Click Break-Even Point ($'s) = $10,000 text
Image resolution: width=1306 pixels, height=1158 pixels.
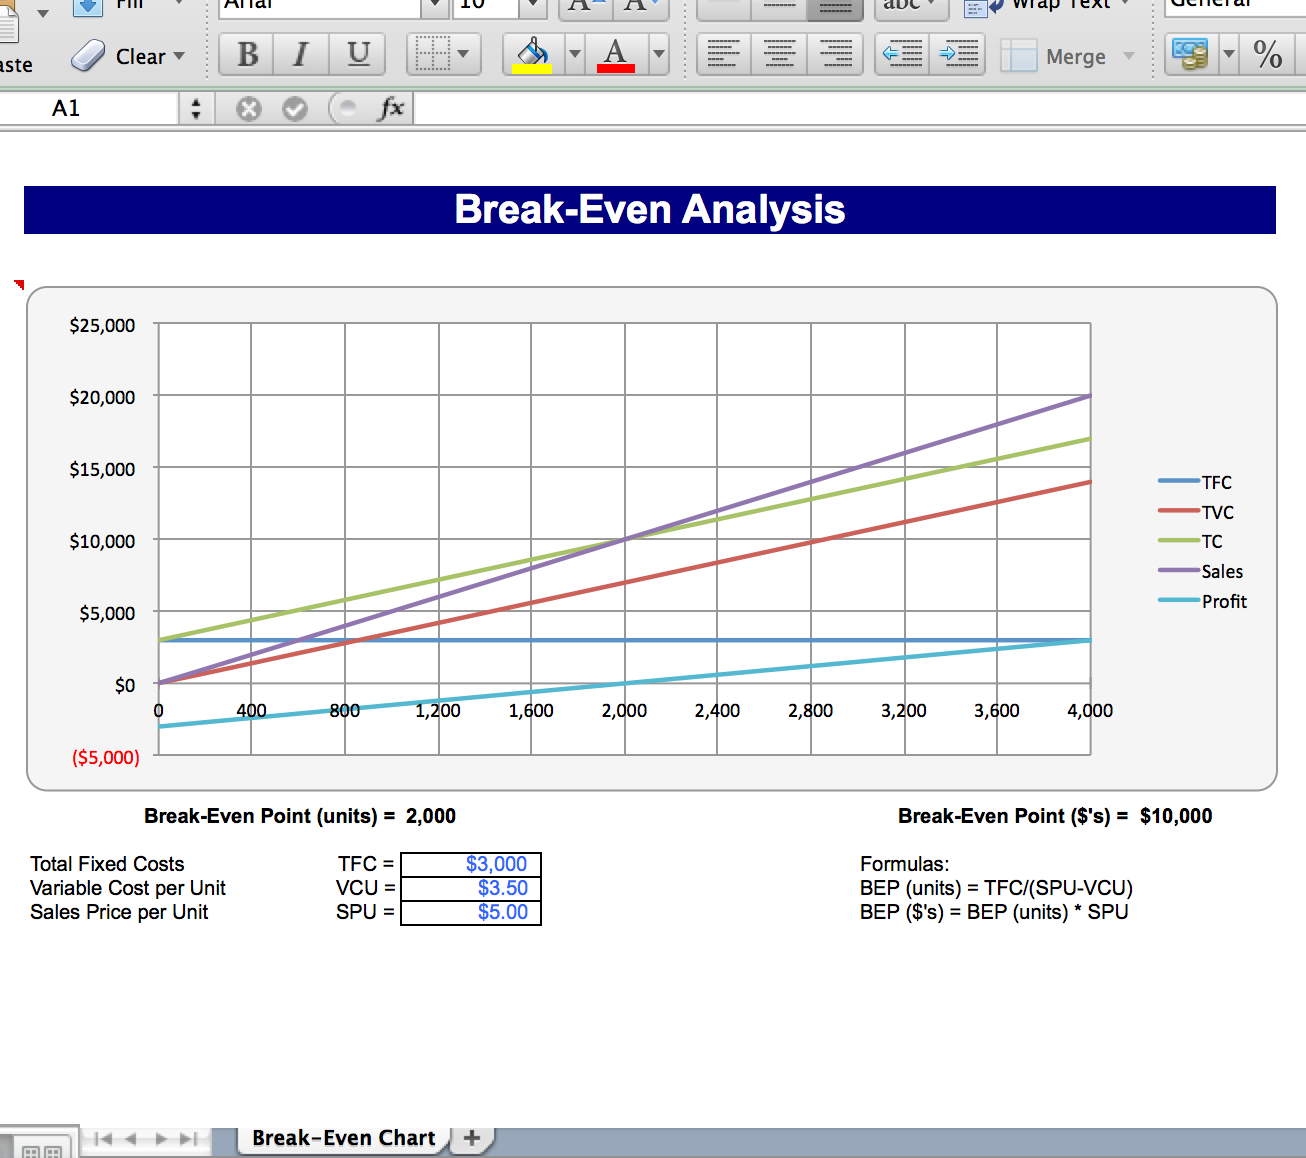click(x=1055, y=816)
